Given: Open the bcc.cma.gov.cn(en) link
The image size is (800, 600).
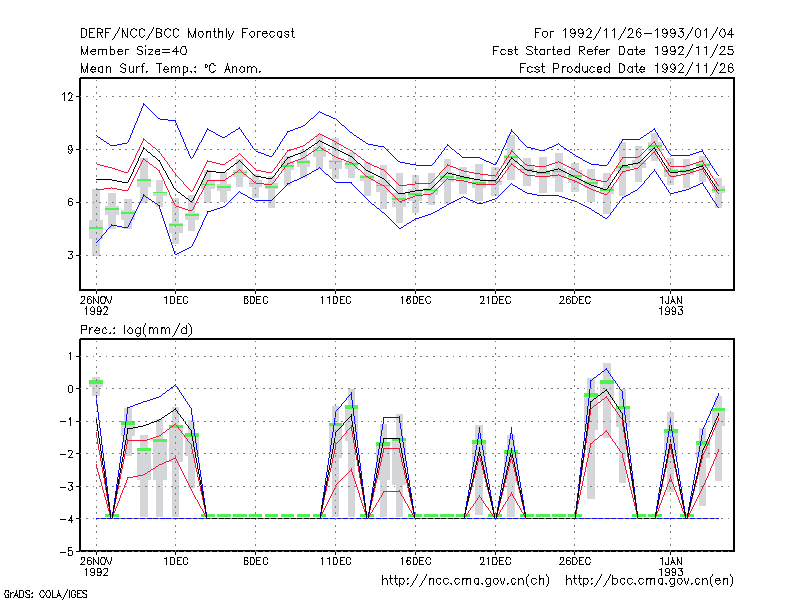Looking at the screenshot, I should (x=649, y=581).
